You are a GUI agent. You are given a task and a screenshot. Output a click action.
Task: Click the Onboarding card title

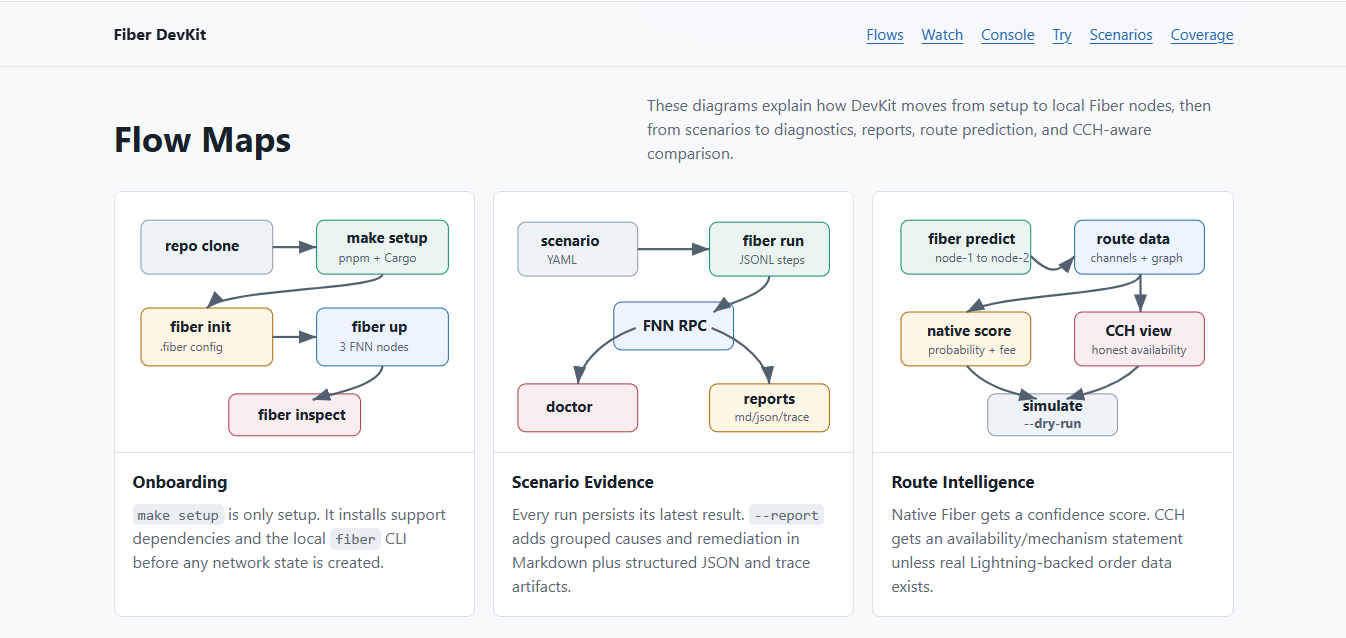tap(180, 482)
